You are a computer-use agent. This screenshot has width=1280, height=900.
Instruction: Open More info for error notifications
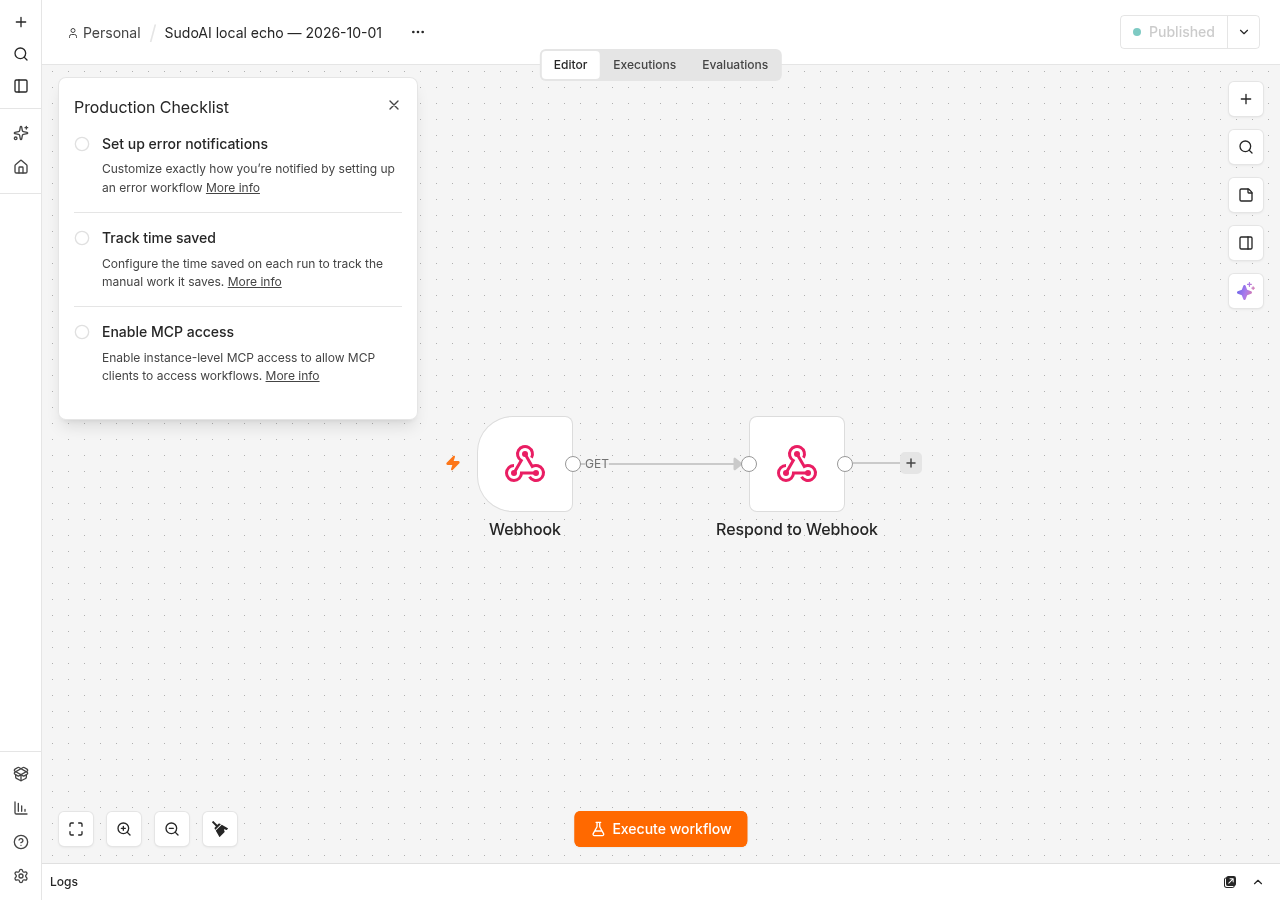tap(233, 188)
